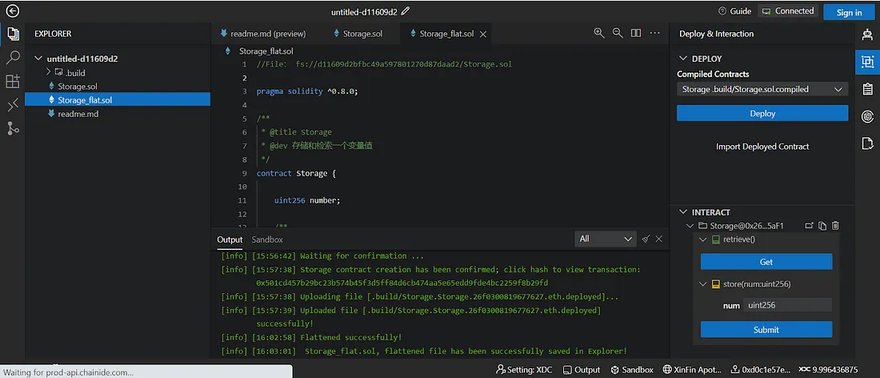Click the Sign in button
The image size is (880, 378).
click(849, 12)
